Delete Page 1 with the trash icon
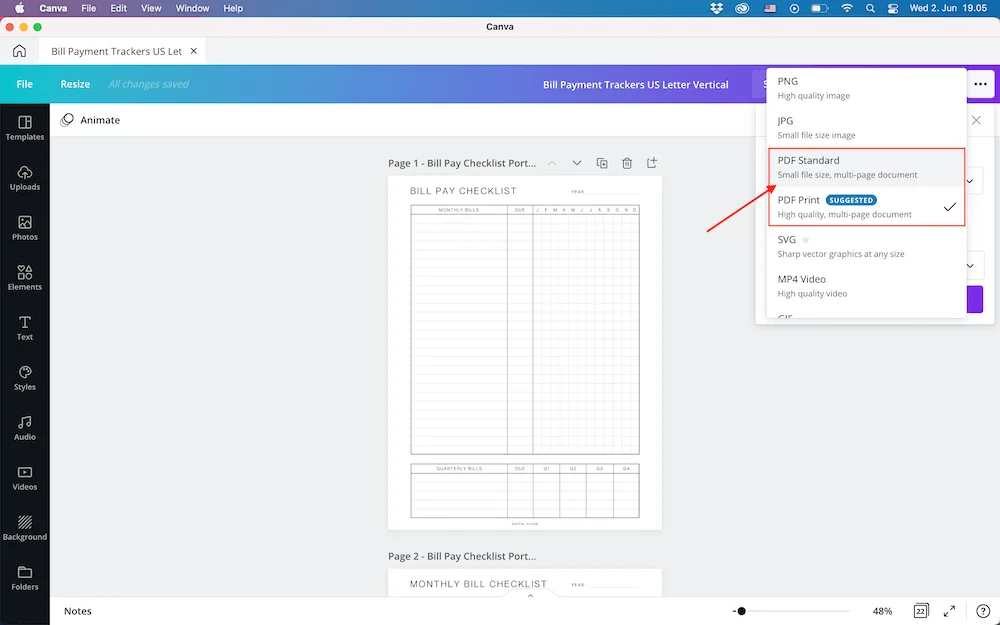1000x625 pixels. coord(626,162)
